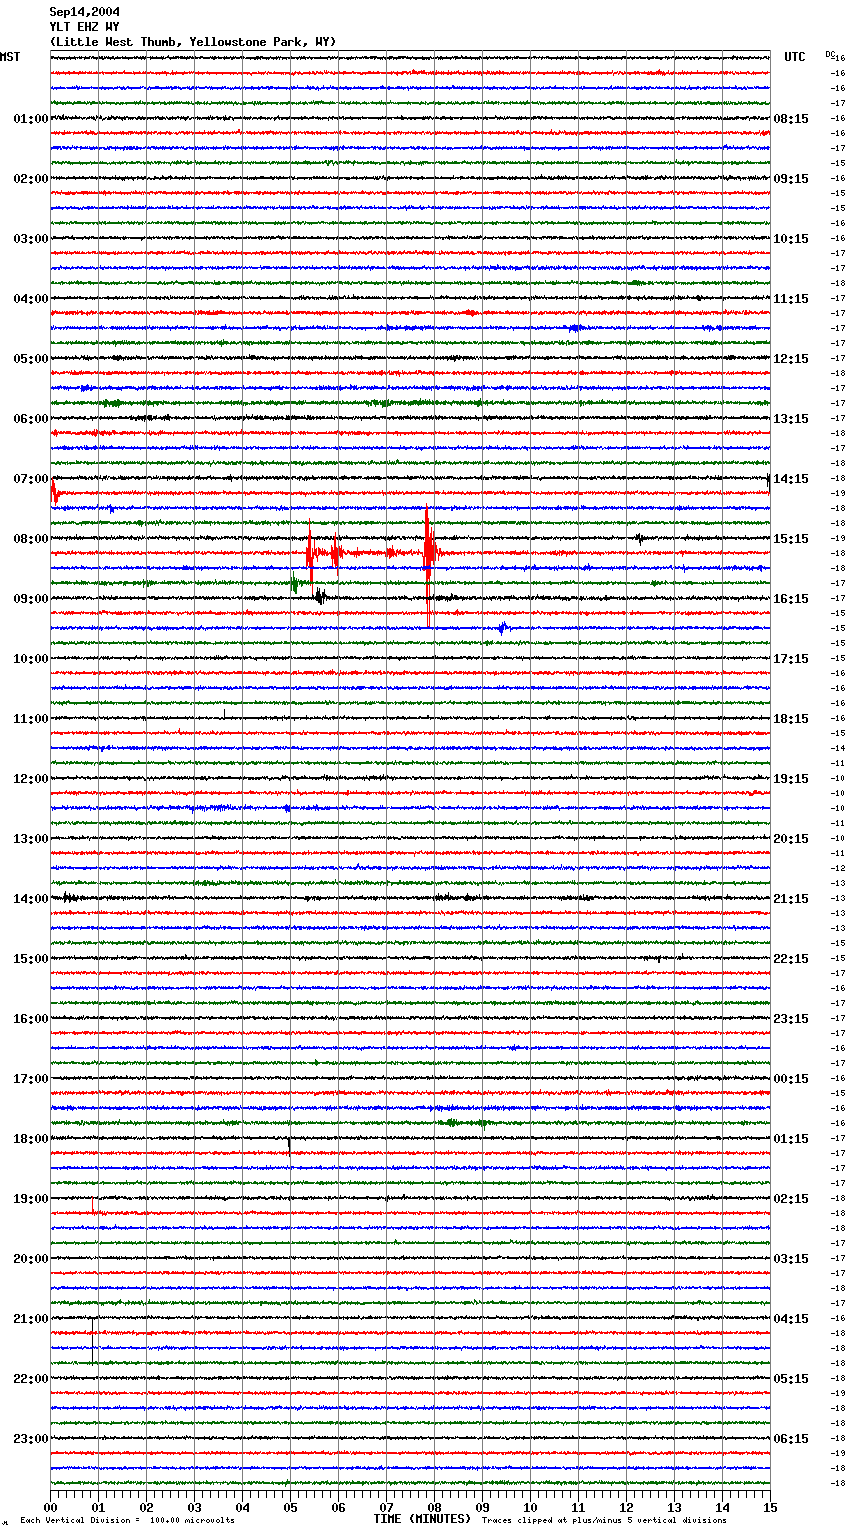Click the 05:15 UTC time label
The width and height of the screenshot is (850, 1534).
pyautogui.click(x=791, y=1379)
